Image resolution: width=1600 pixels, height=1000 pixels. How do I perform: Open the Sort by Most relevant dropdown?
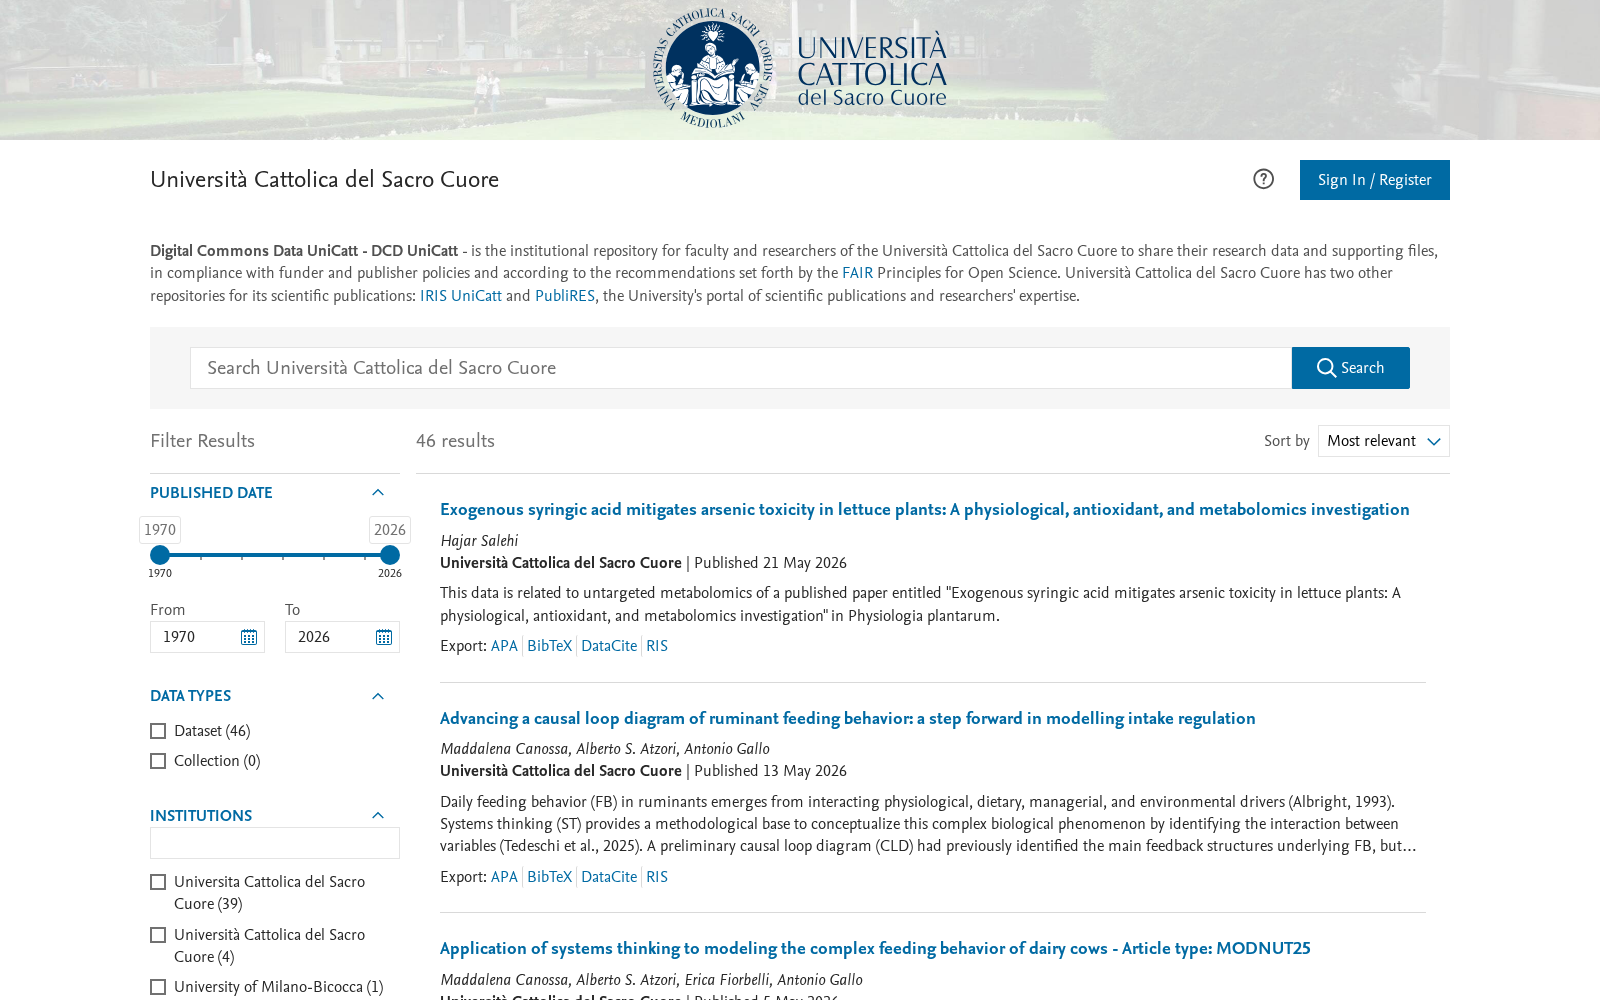pos(1383,441)
